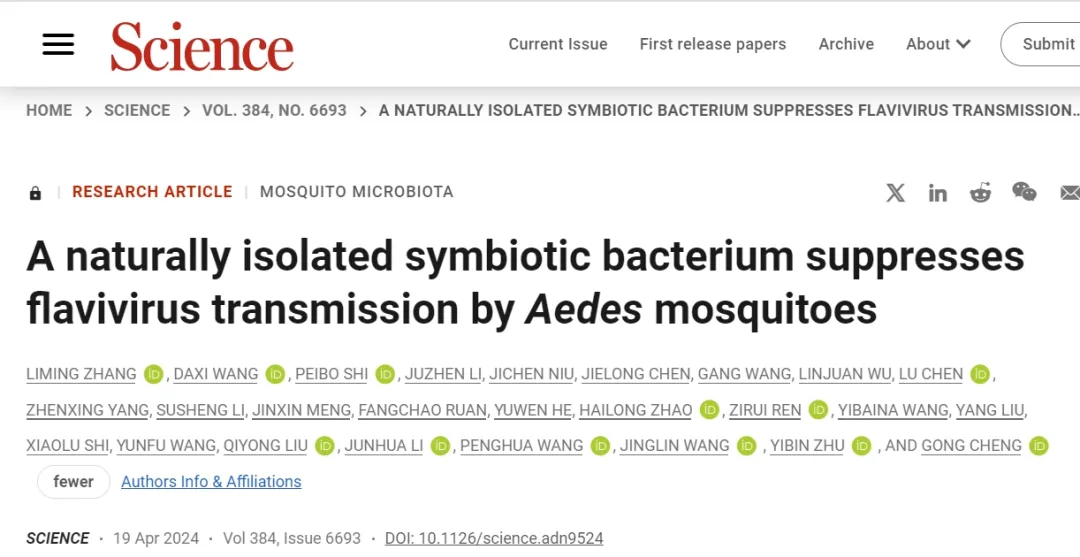1080x557 pixels.
Task: Share article on Reddit
Action: point(980,193)
